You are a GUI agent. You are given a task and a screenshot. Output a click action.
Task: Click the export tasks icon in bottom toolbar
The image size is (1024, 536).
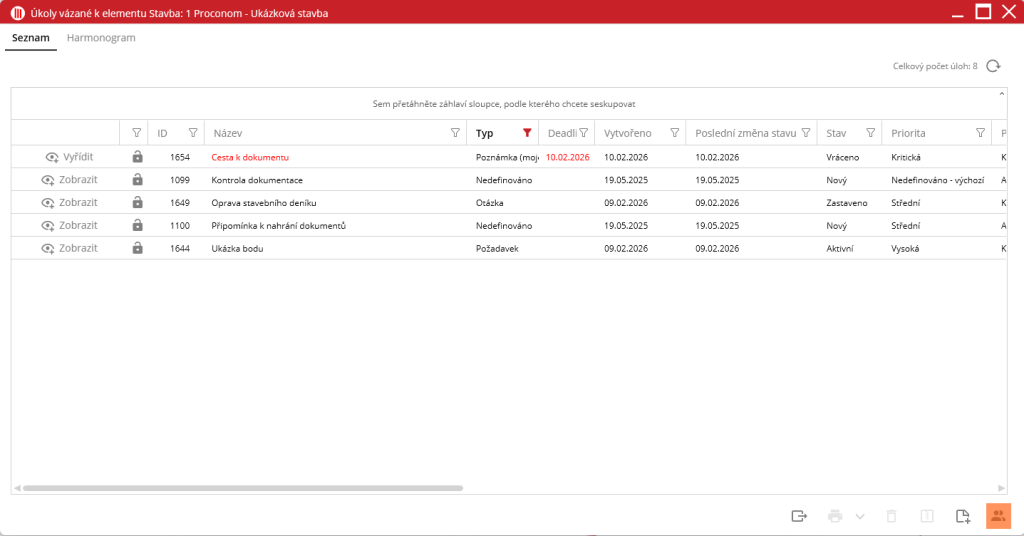[x=798, y=516]
